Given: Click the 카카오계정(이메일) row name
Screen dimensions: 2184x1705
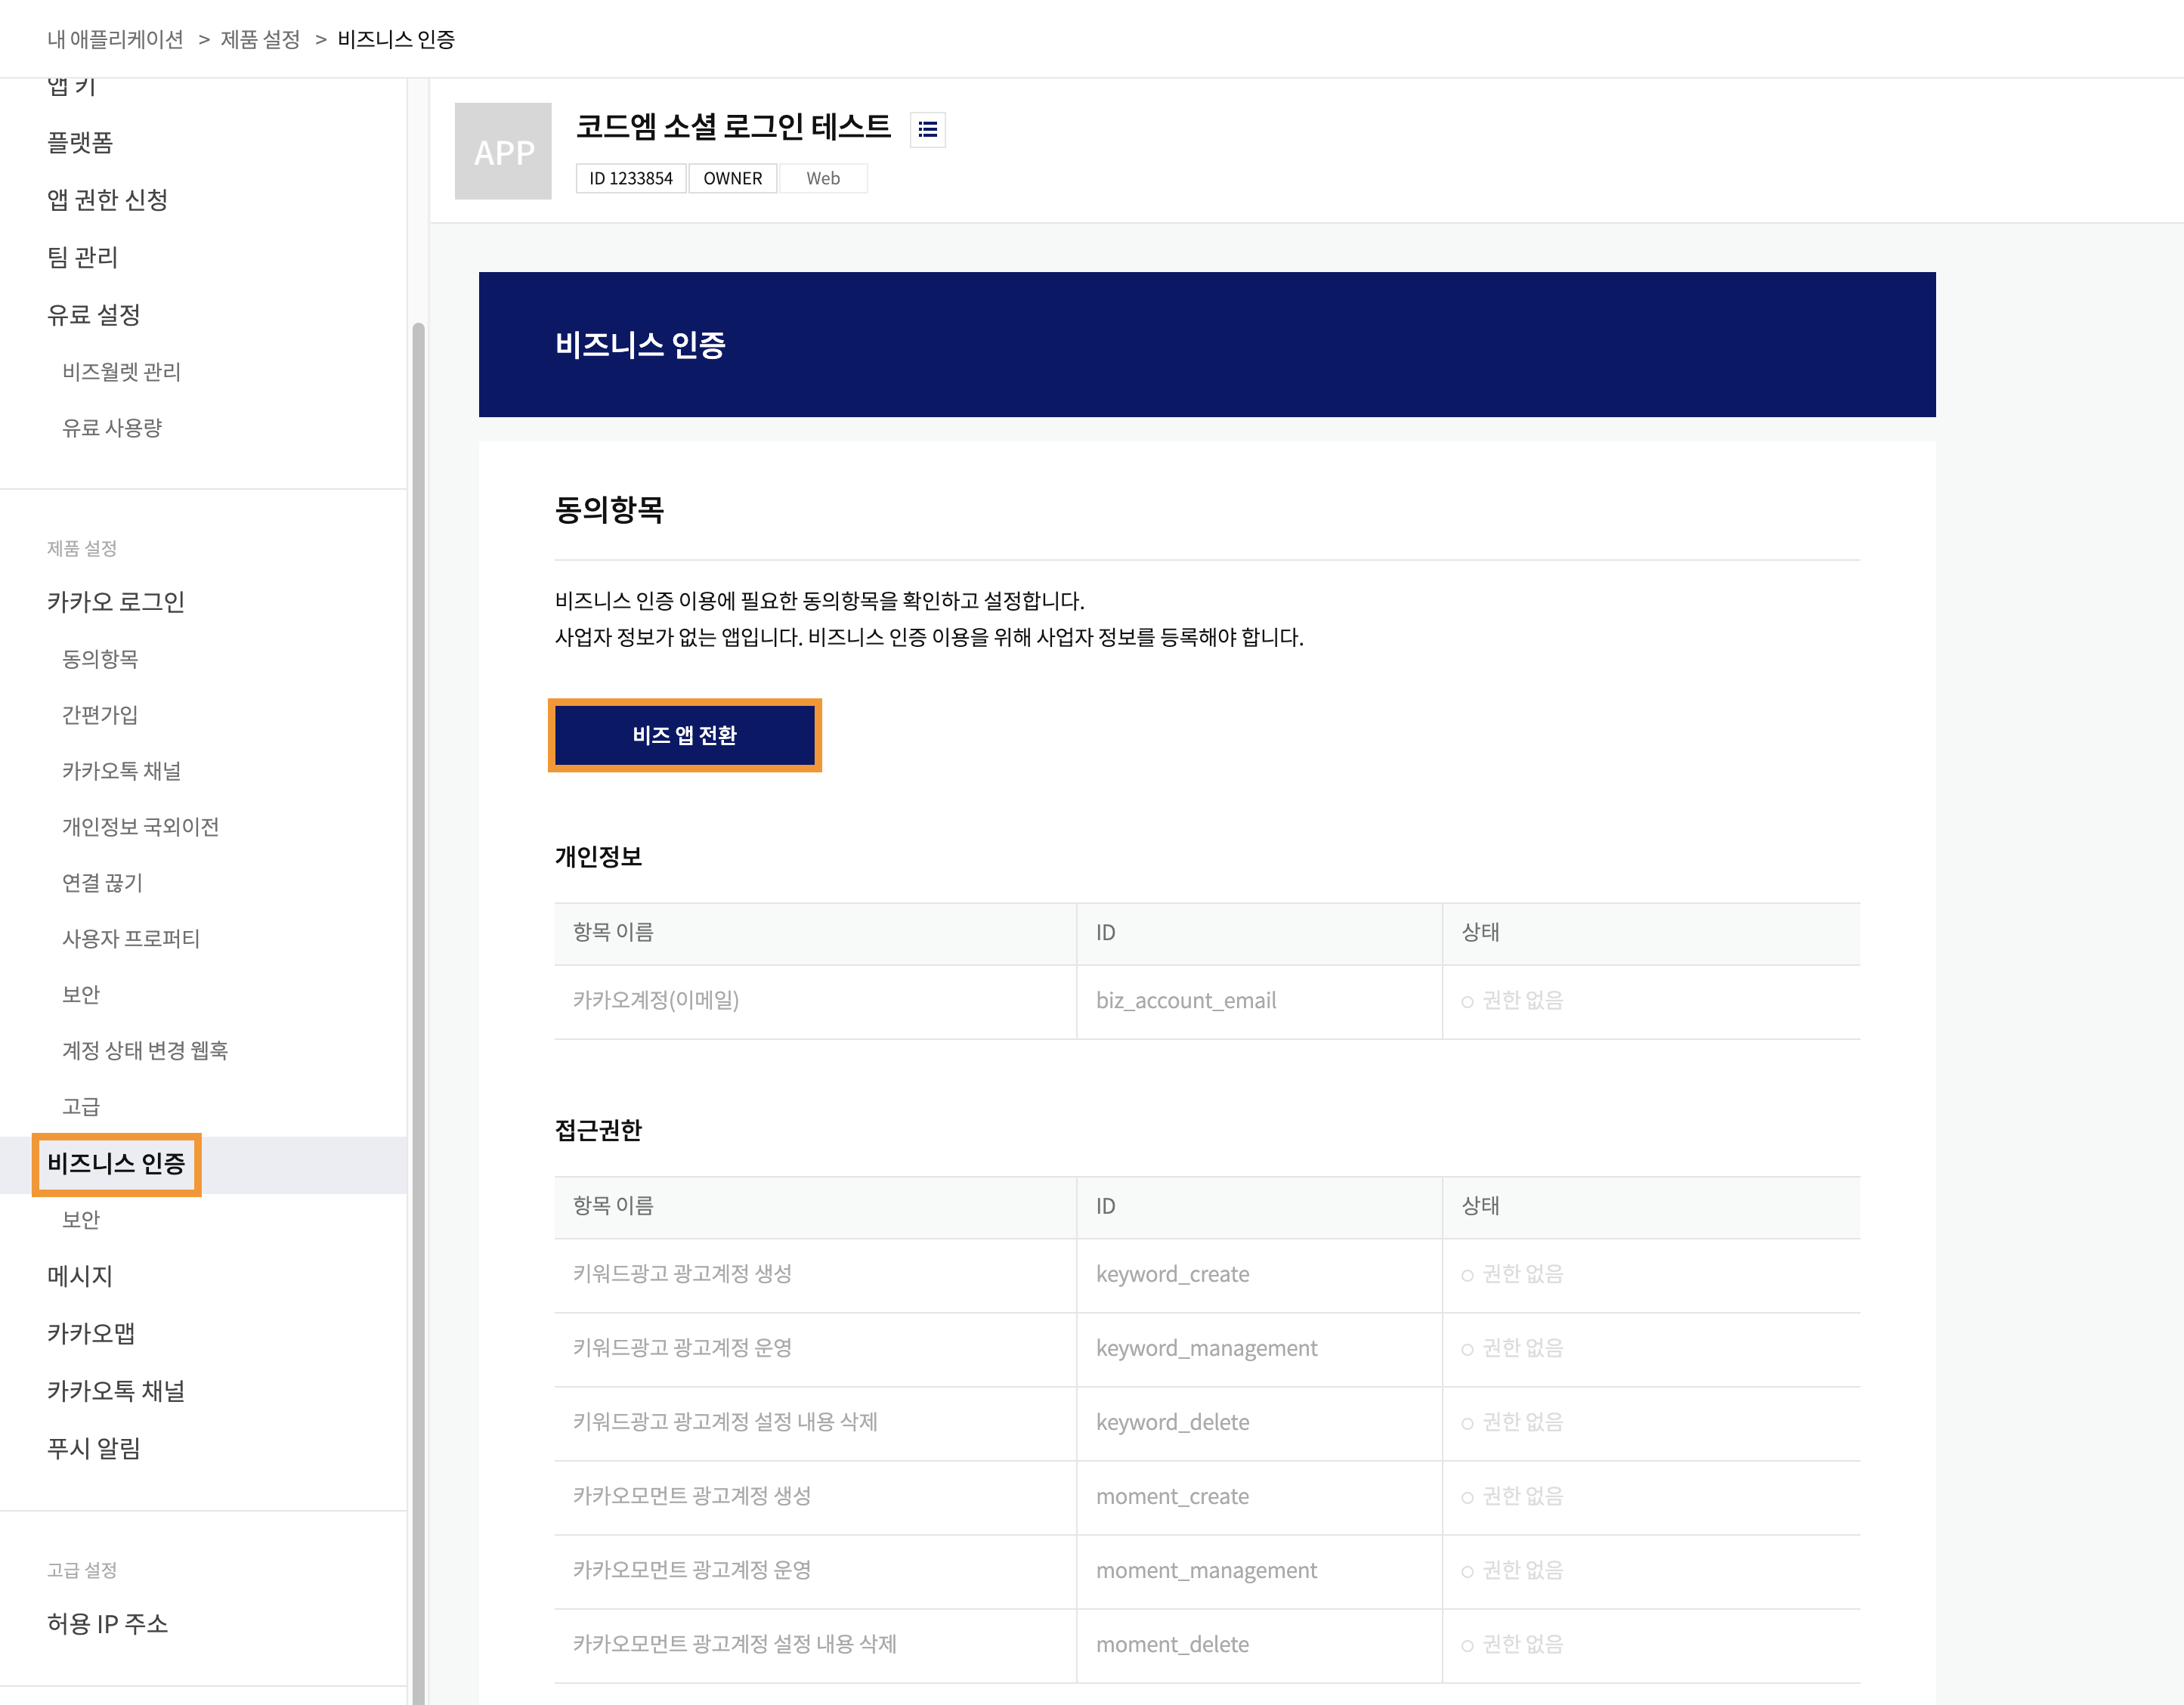Looking at the screenshot, I should point(656,1001).
